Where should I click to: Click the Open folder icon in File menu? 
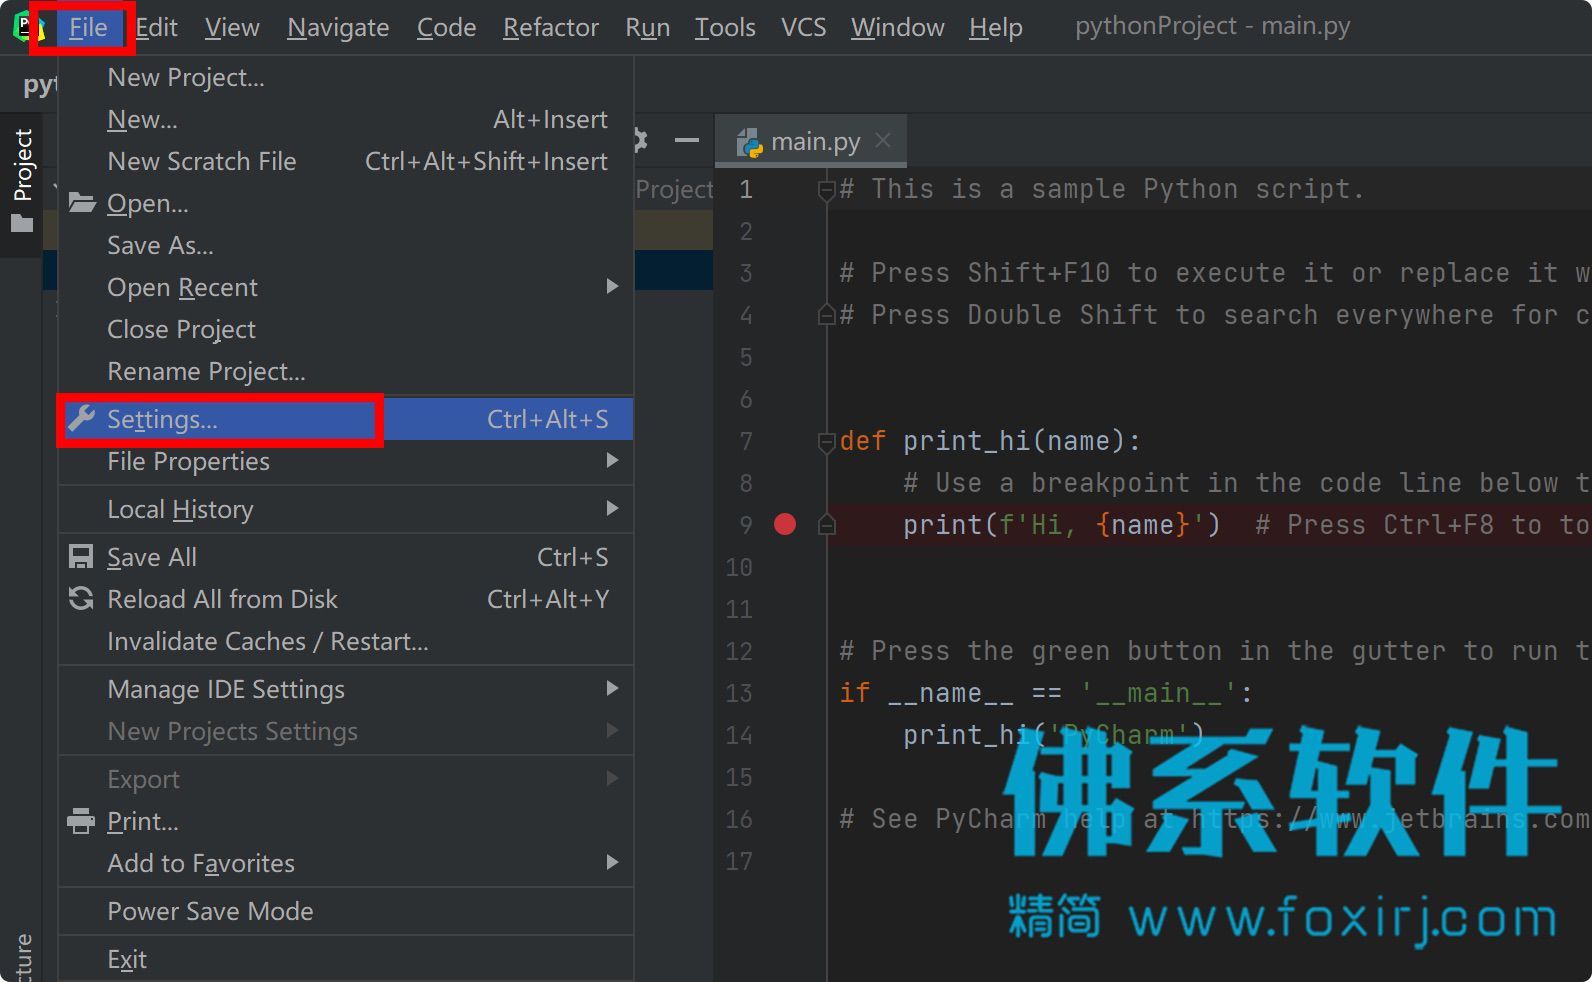click(82, 203)
